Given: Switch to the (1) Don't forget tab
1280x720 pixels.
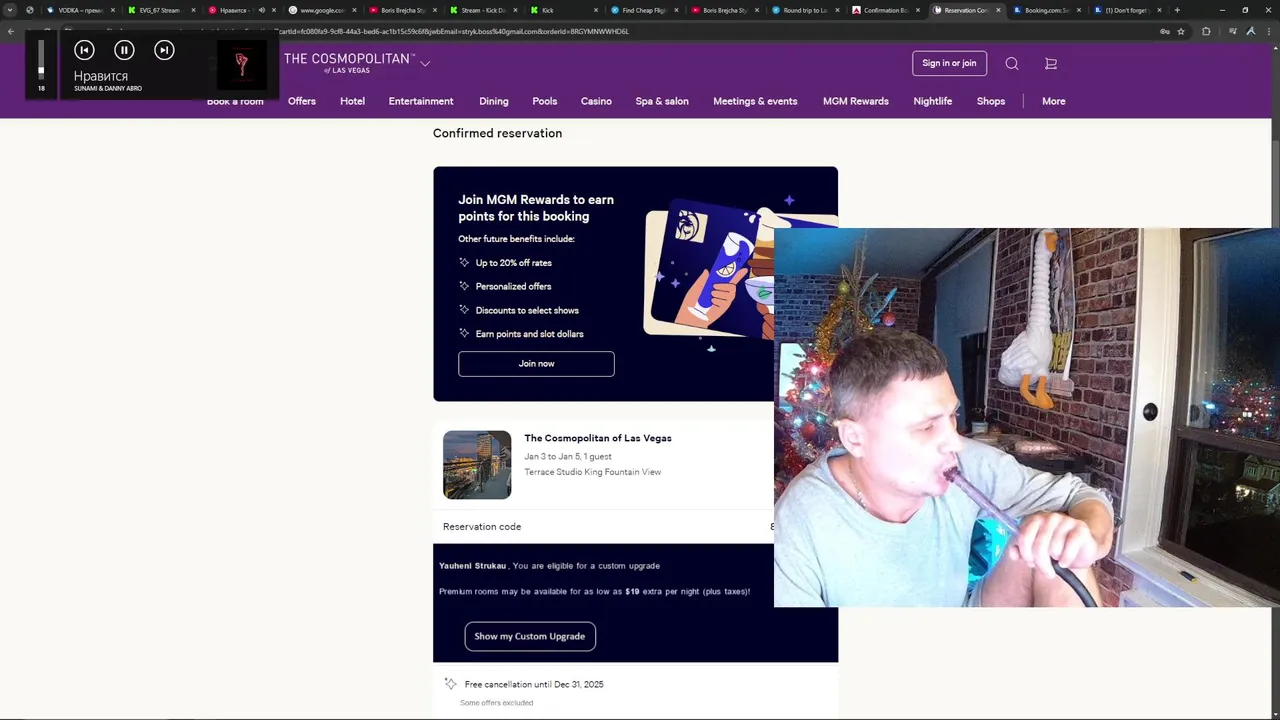Looking at the screenshot, I should point(1126,10).
